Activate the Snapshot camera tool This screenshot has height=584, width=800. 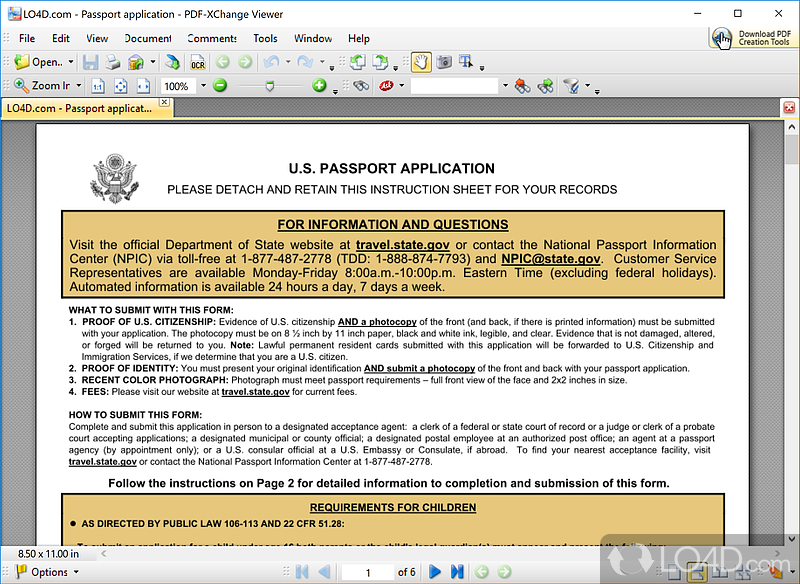coord(444,62)
